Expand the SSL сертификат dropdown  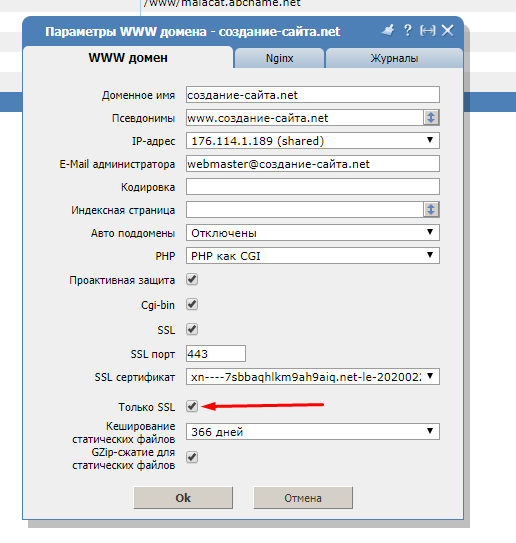313,376
